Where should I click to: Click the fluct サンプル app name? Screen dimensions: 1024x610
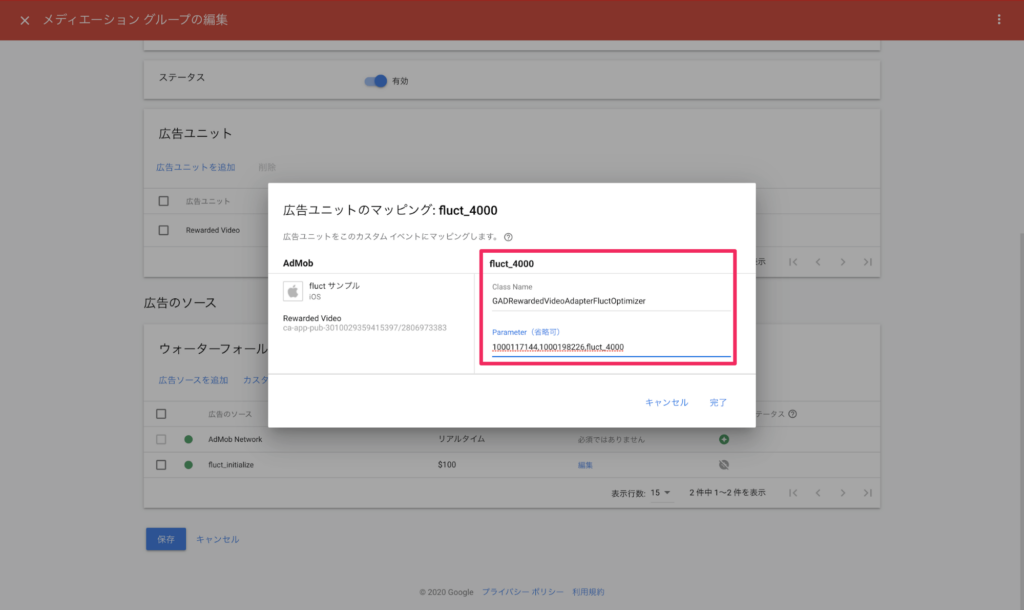[334, 286]
